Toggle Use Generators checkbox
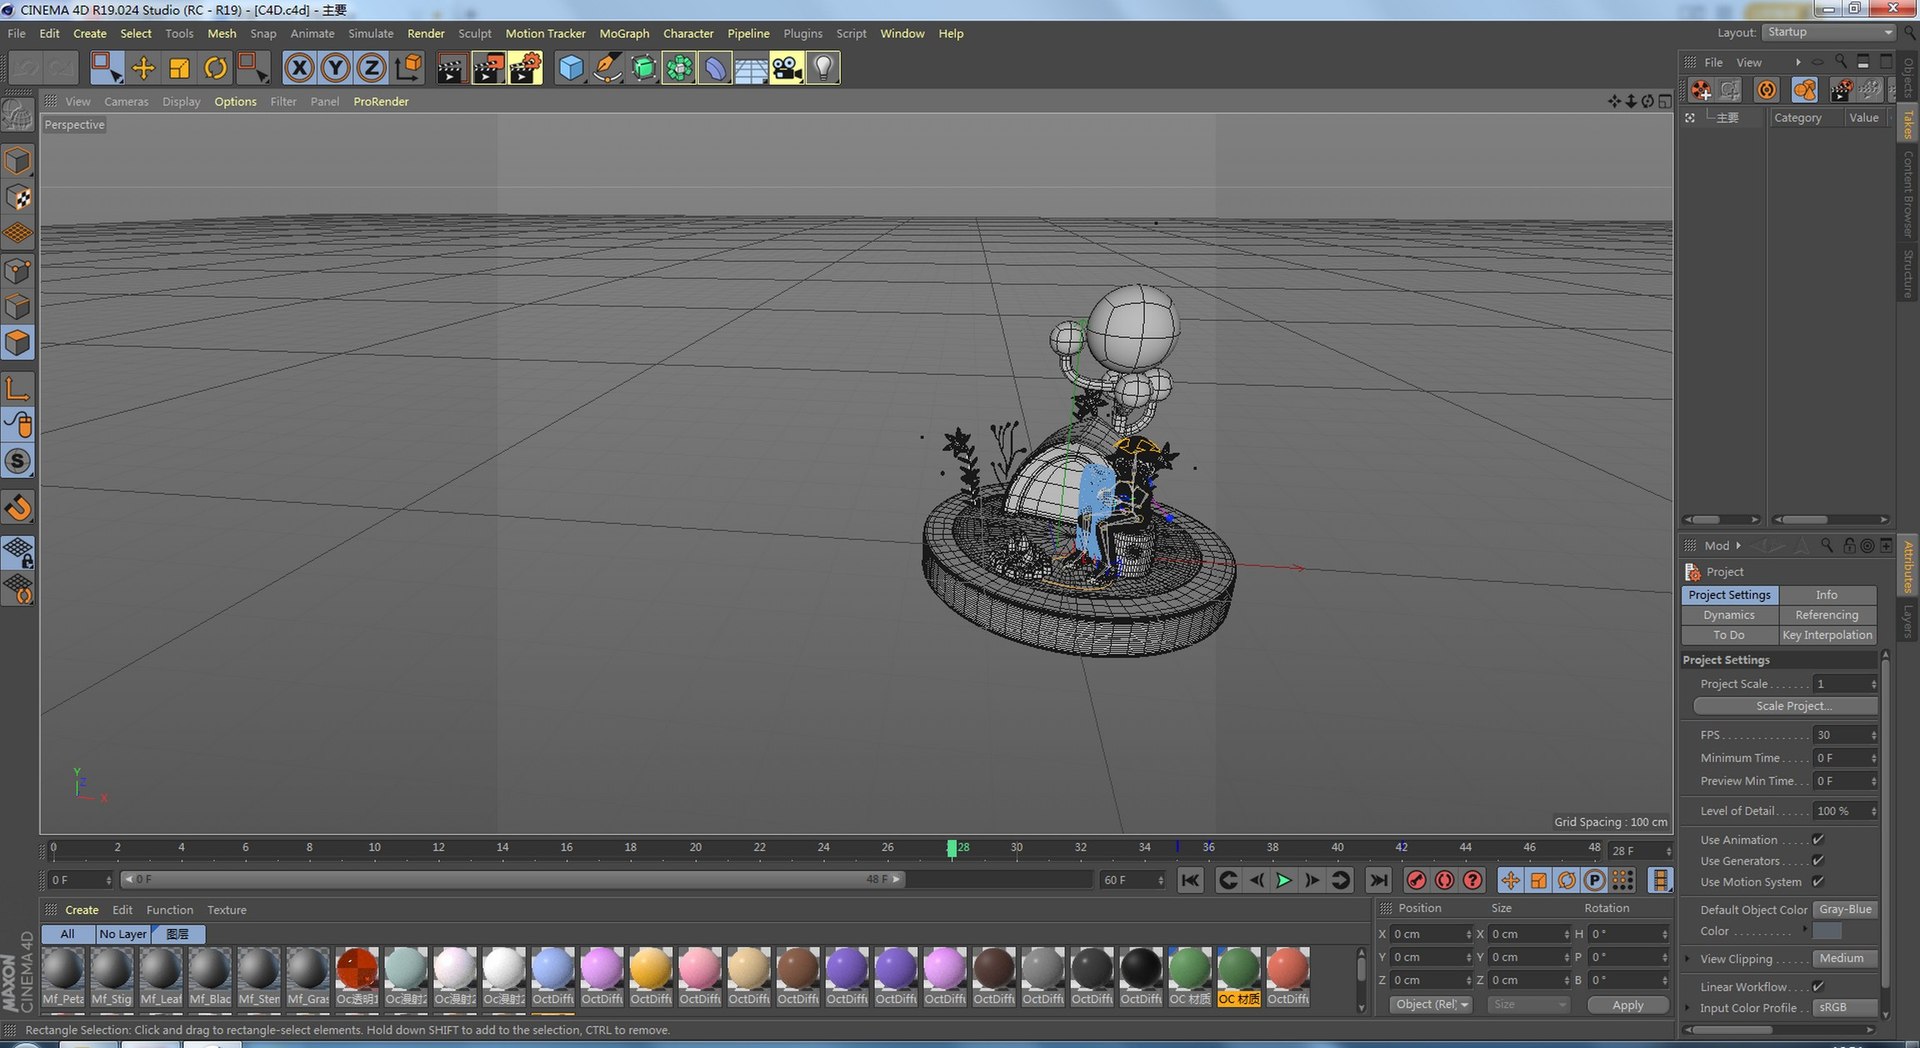The height and width of the screenshot is (1048, 1920). tap(1818, 861)
